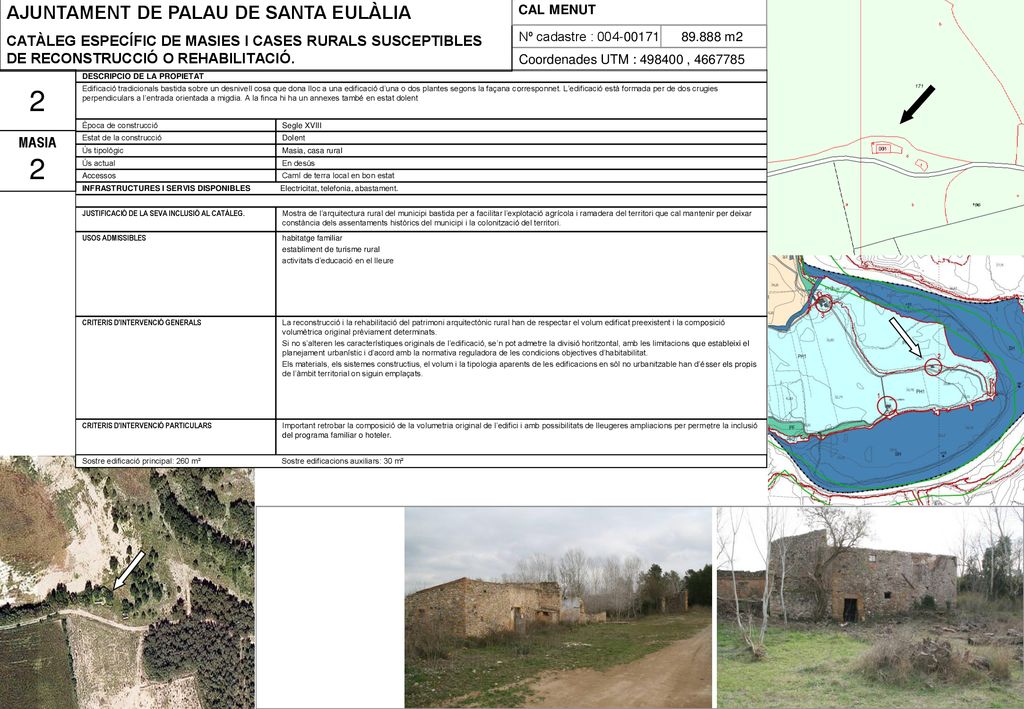Open the aerial orthophoto image
1024x709 pixels.
tap(127, 582)
